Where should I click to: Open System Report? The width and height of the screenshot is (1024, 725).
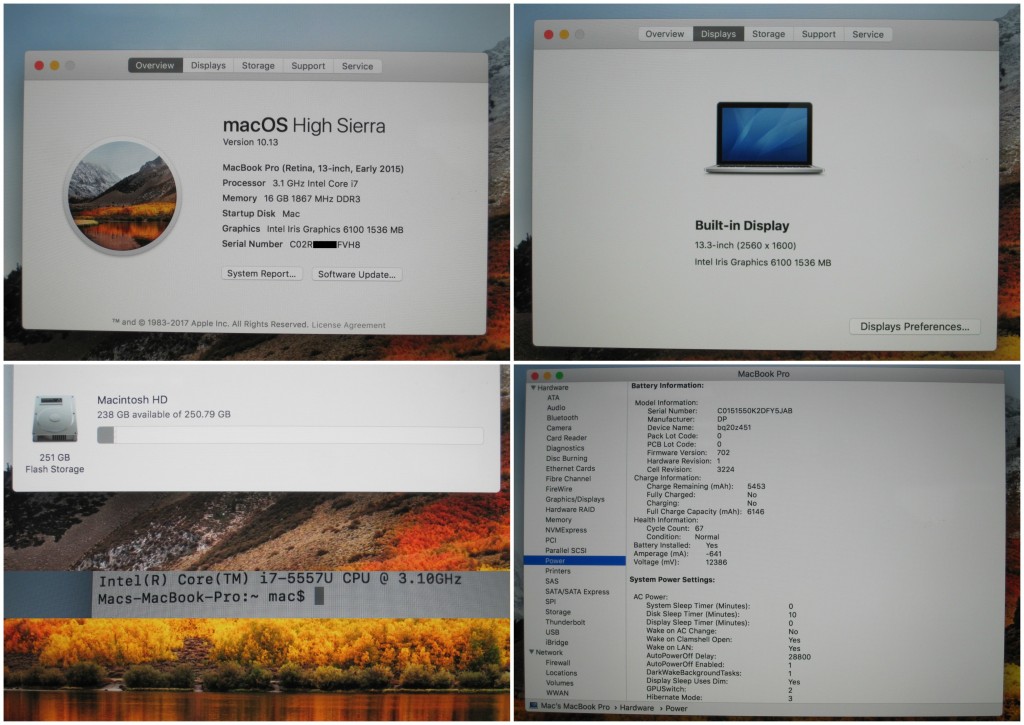[261, 274]
